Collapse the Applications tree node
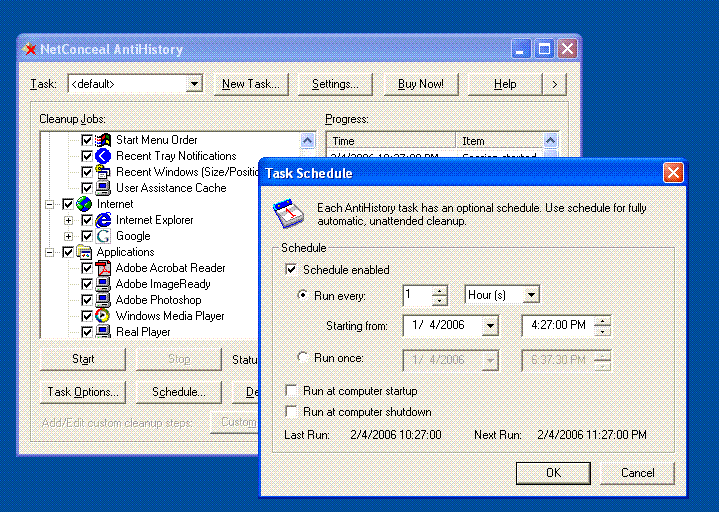Screen dimensions: 719x512 coord(49,252)
